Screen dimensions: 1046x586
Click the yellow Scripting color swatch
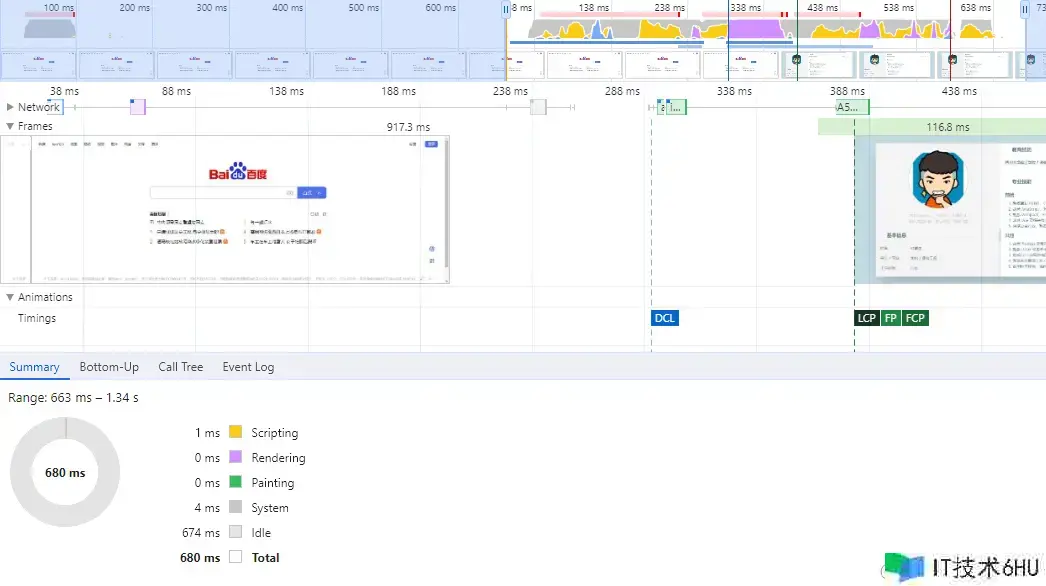click(236, 433)
